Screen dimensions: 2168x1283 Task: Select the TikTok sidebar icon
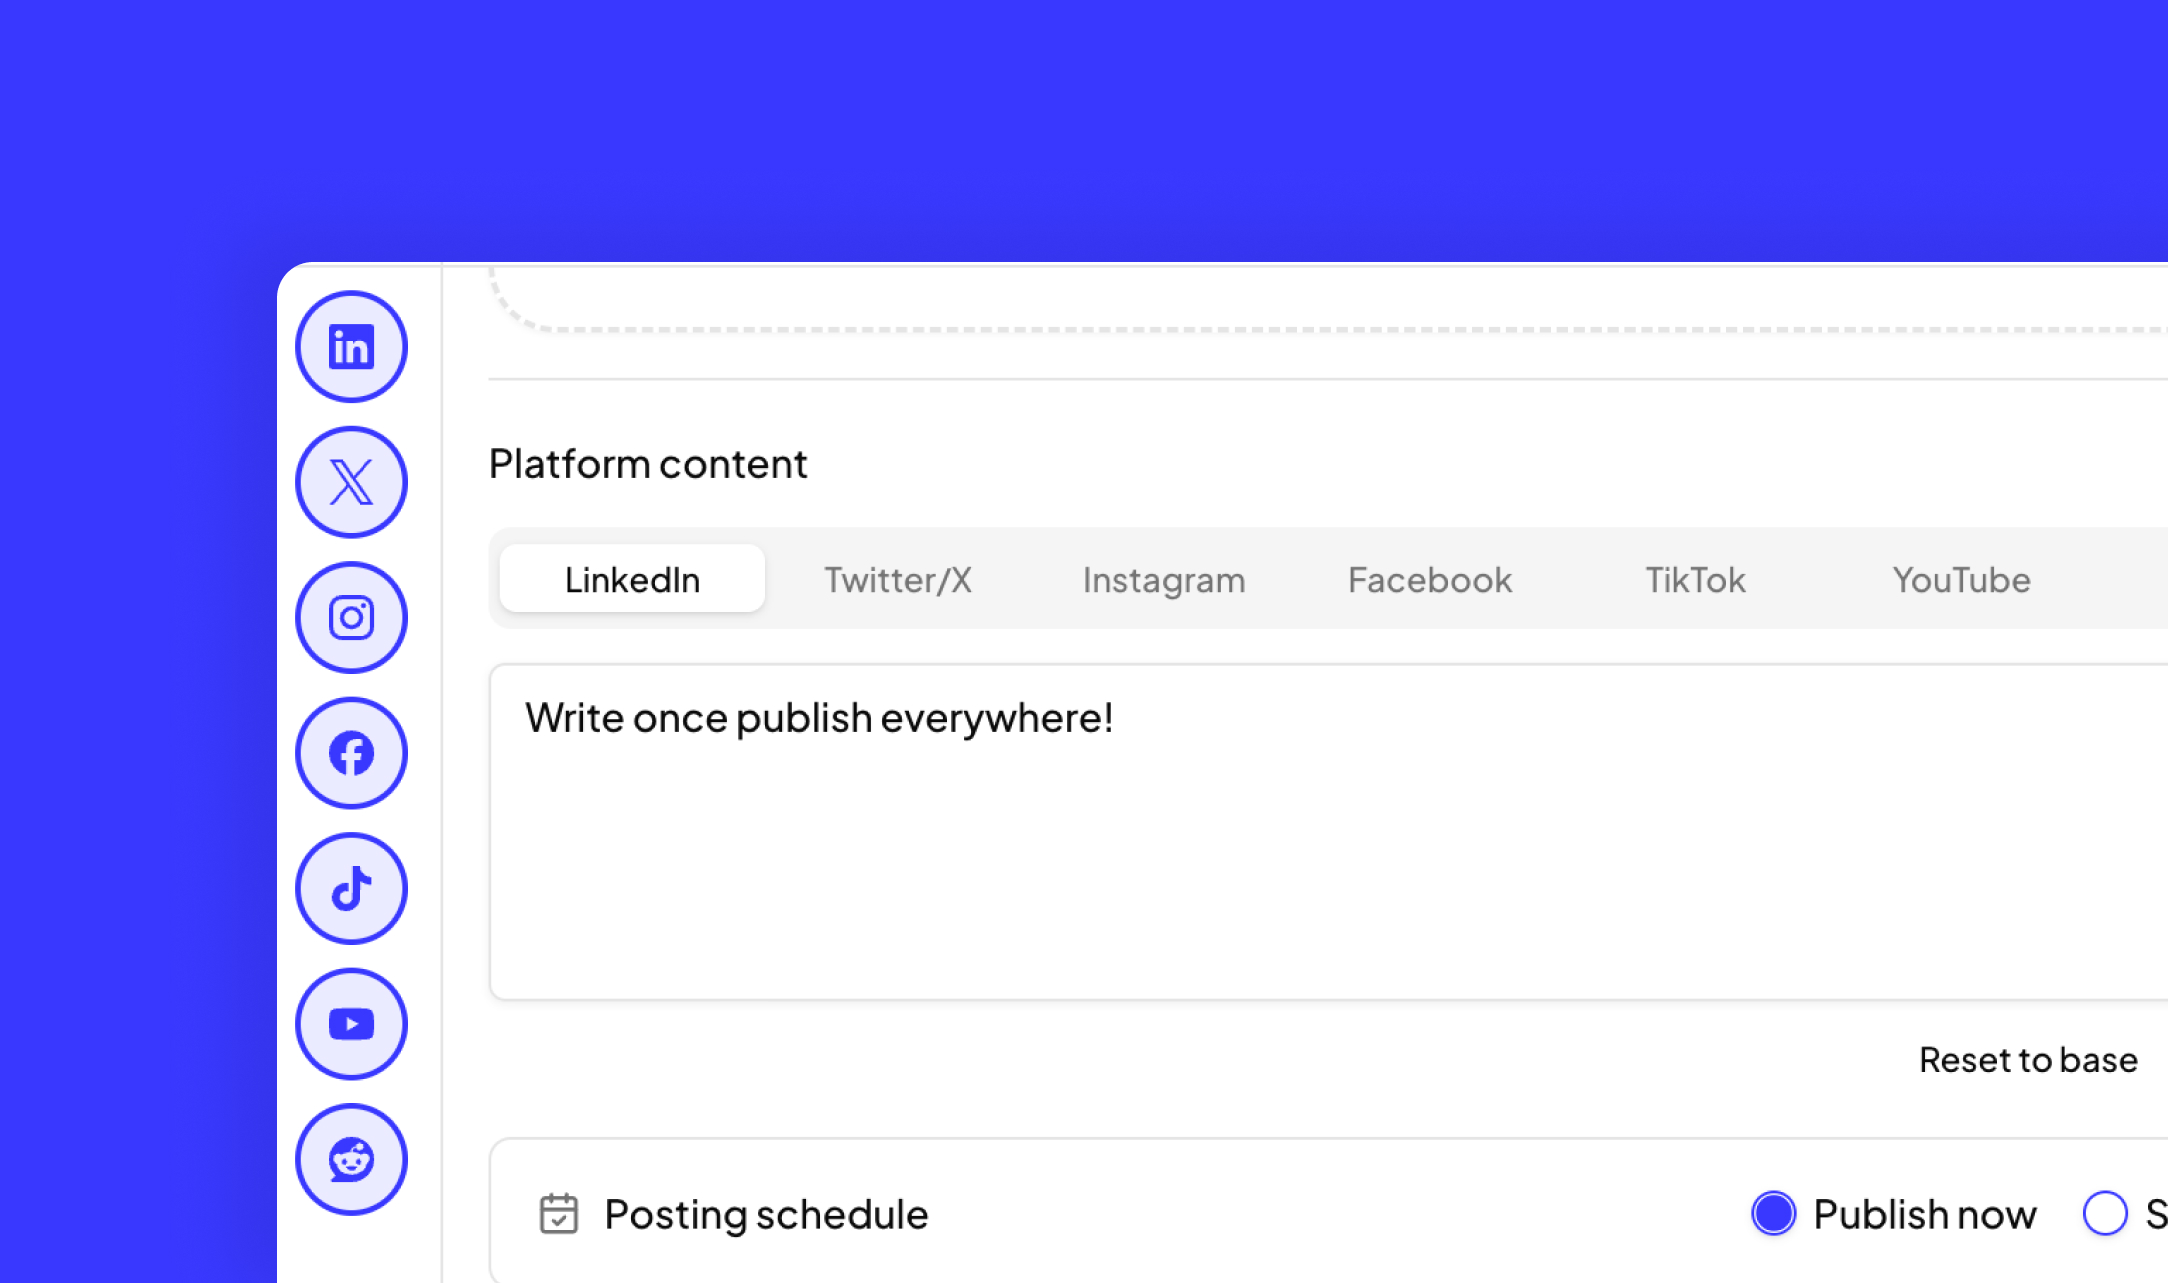click(351, 888)
